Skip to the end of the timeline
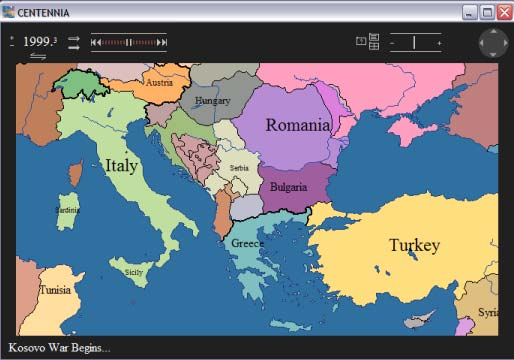This screenshot has width=514, height=360. (x=164, y=42)
